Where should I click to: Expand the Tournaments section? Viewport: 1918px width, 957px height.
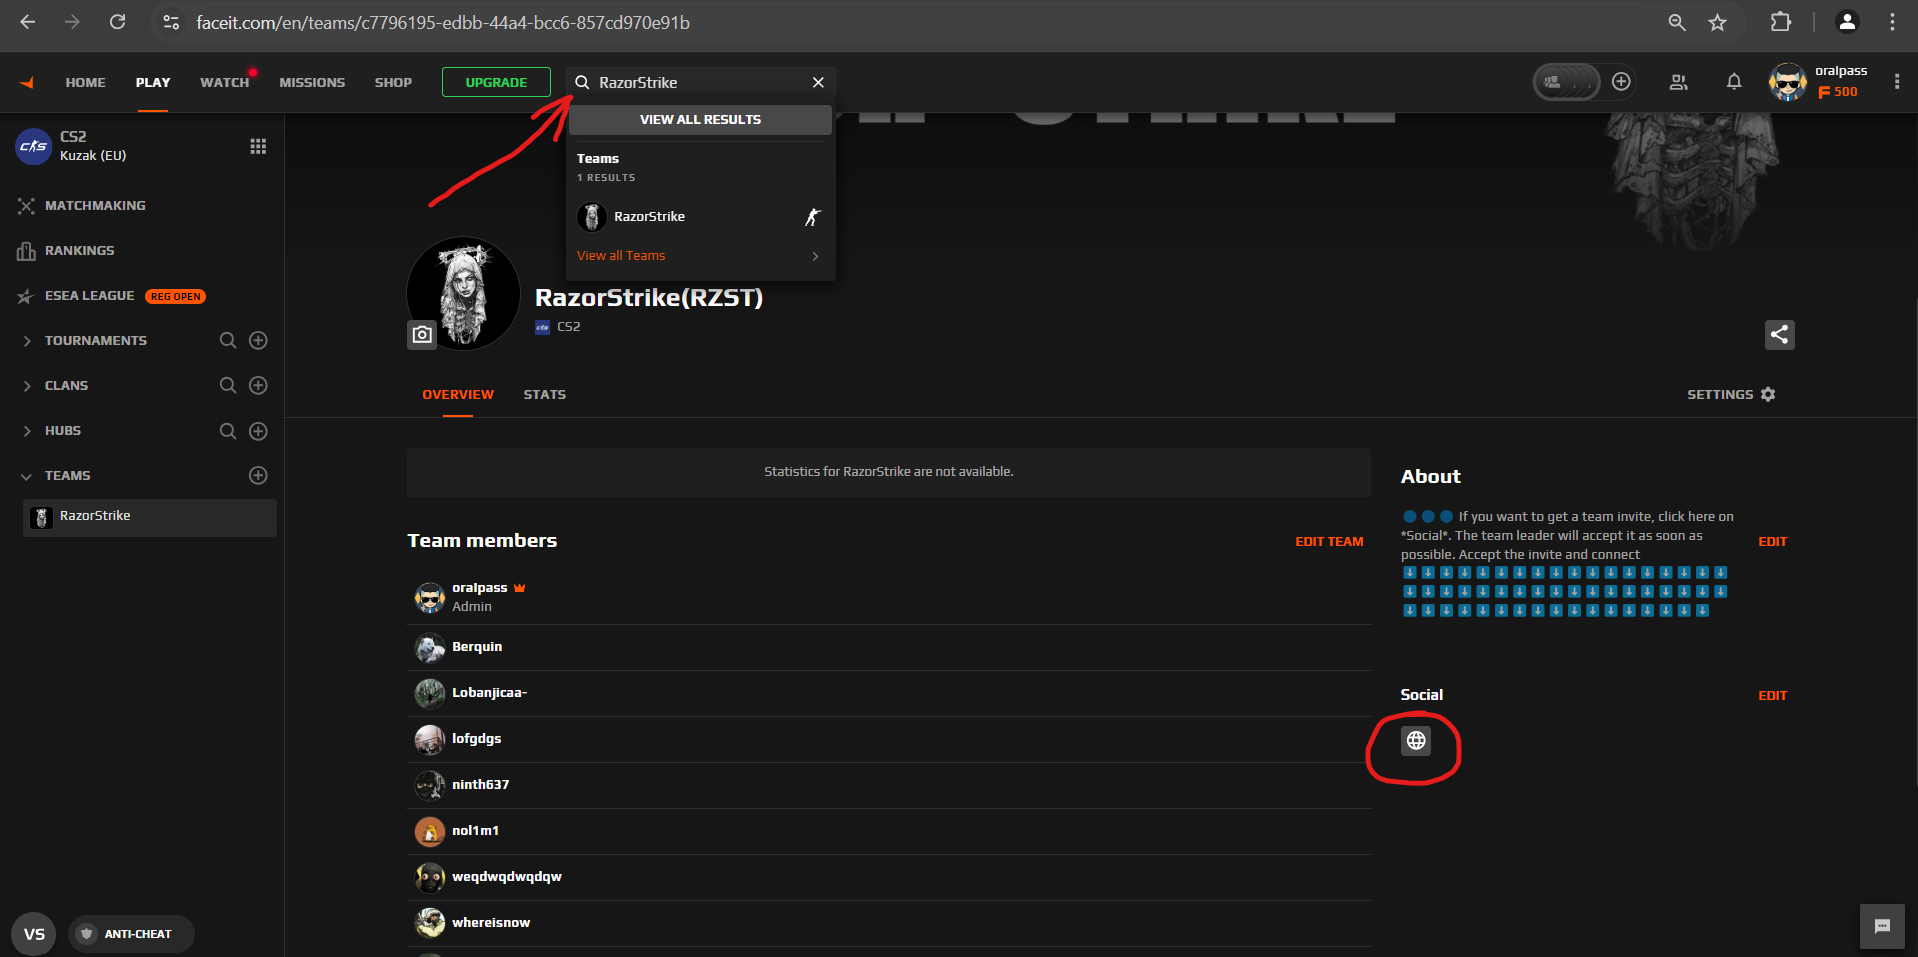(x=27, y=341)
